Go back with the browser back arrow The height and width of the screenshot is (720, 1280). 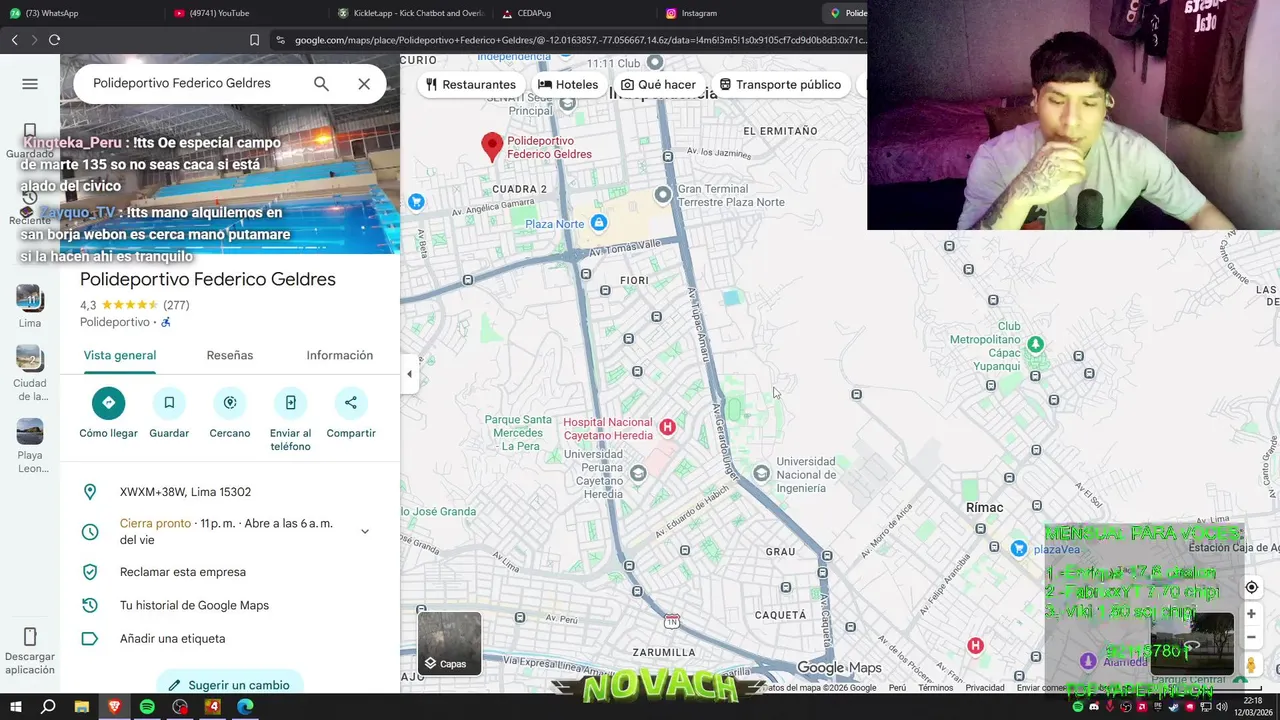(14, 40)
